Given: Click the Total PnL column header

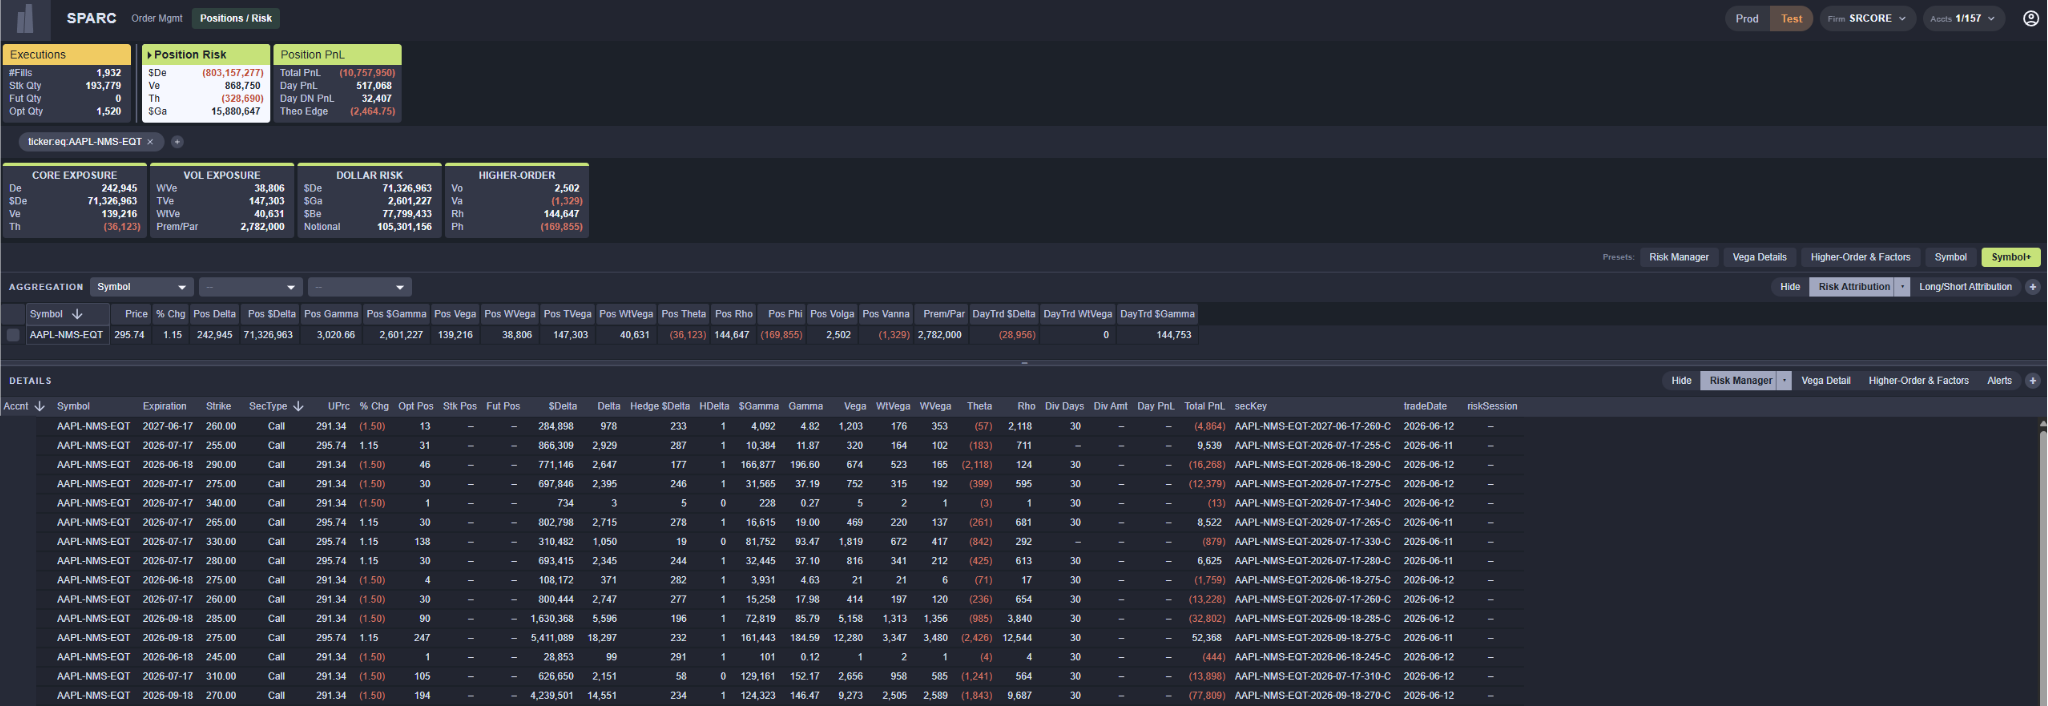Looking at the screenshot, I should pos(1204,406).
